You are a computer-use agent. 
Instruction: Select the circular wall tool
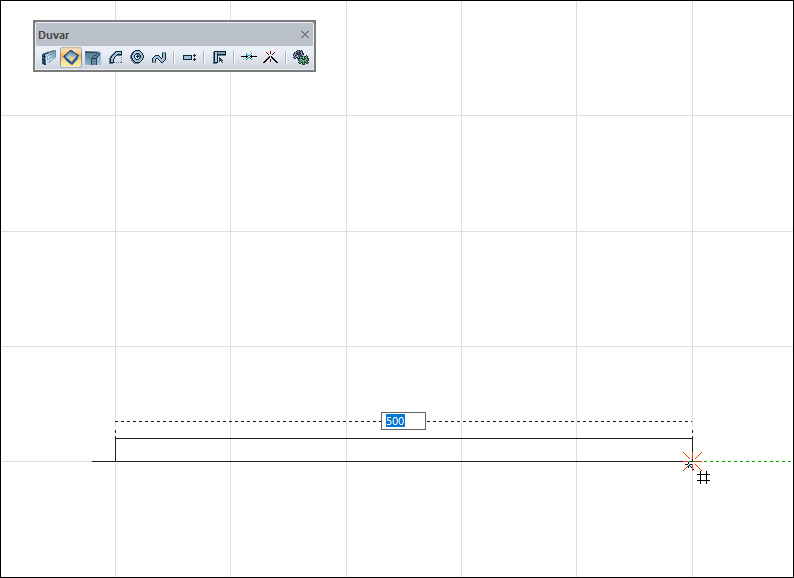tap(137, 57)
